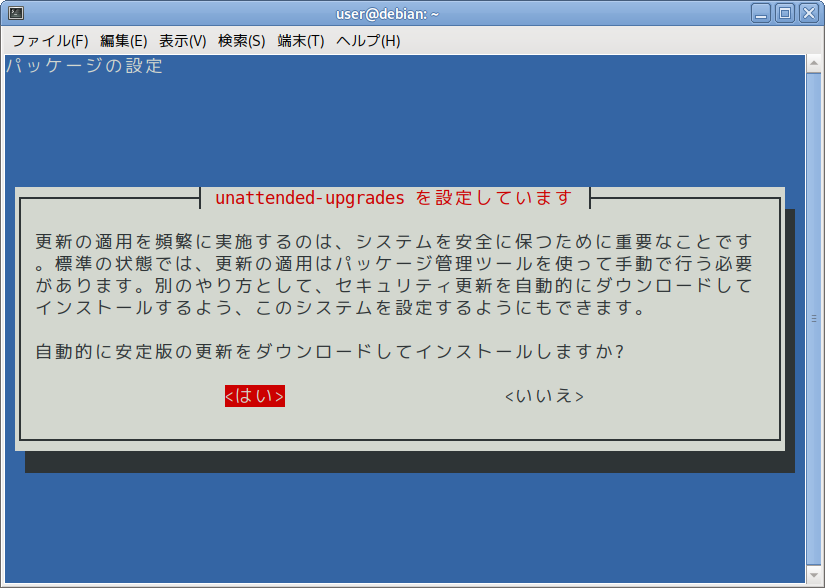Screen dimensions: 825x588
Task: Open the ヘルプ(H) menu
Action: point(368,41)
